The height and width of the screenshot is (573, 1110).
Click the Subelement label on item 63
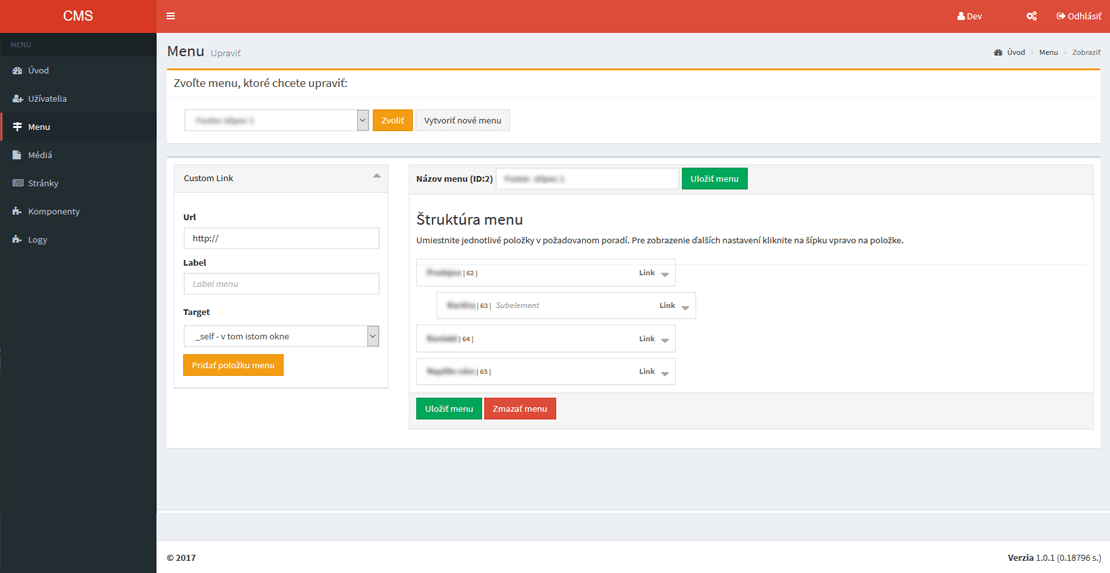click(x=517, y=305)
